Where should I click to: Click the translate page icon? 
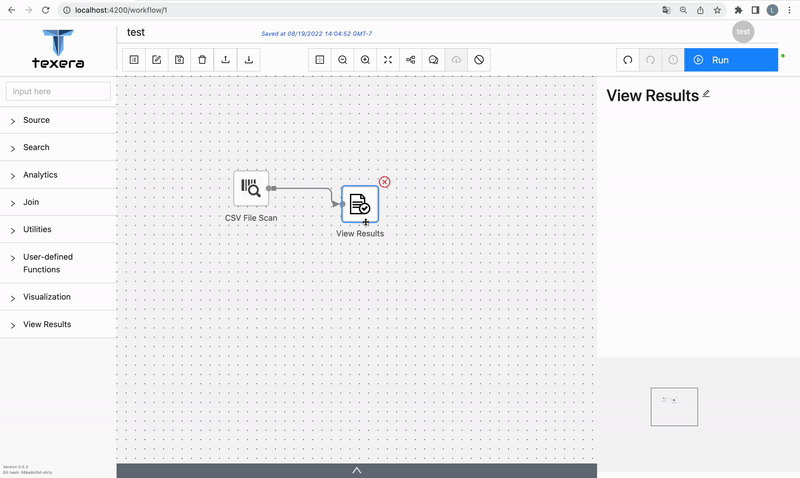pos(666,10)
